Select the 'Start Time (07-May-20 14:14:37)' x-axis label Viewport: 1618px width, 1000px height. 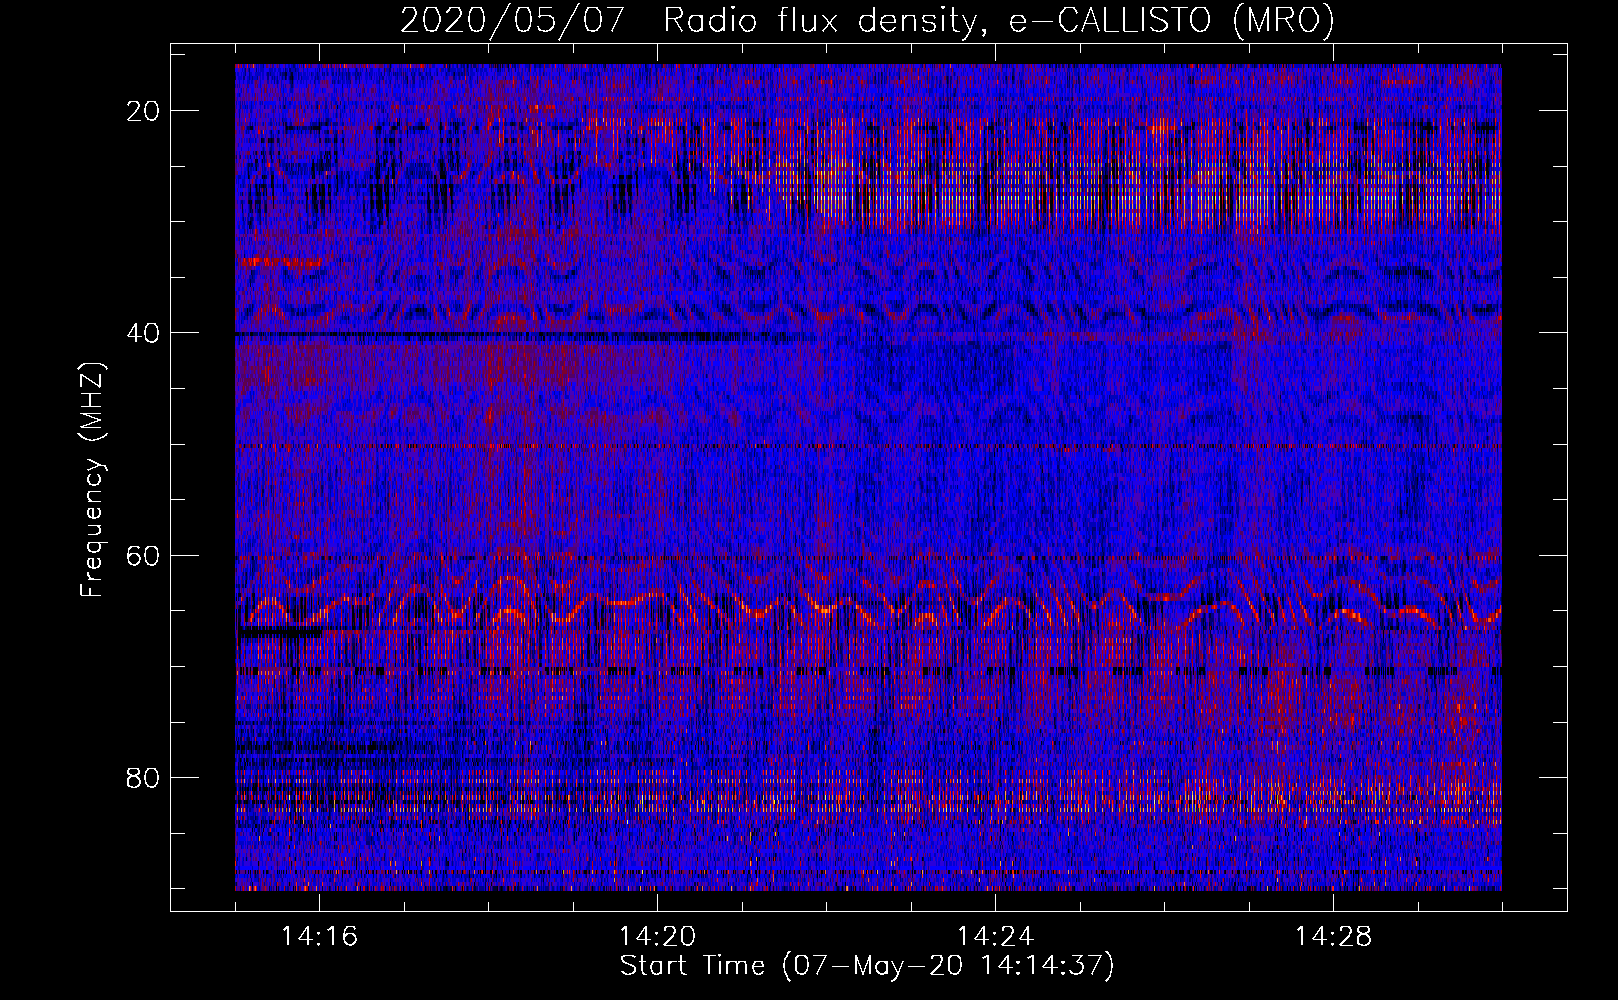(x=867, y=966)
